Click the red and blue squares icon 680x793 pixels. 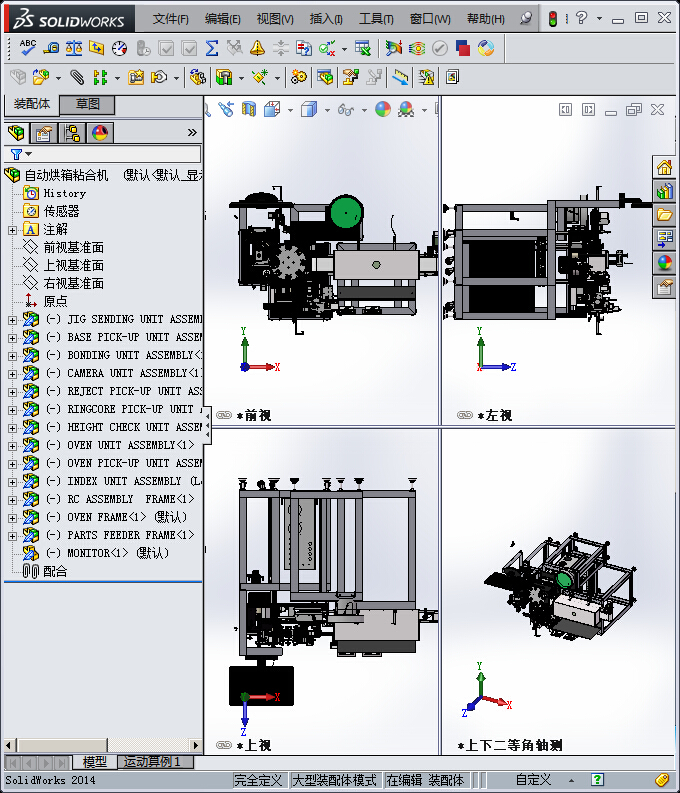463,48
